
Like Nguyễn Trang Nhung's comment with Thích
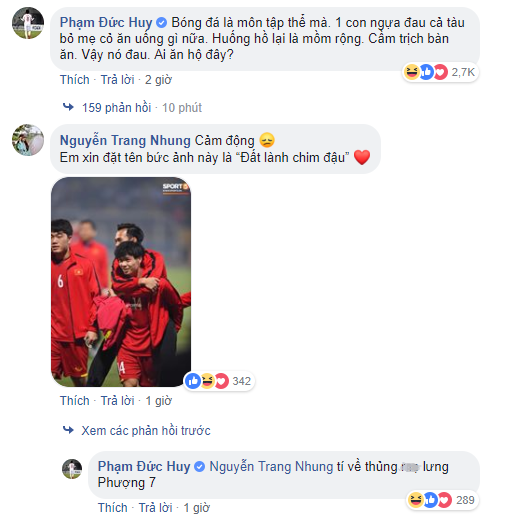[75, 401]
